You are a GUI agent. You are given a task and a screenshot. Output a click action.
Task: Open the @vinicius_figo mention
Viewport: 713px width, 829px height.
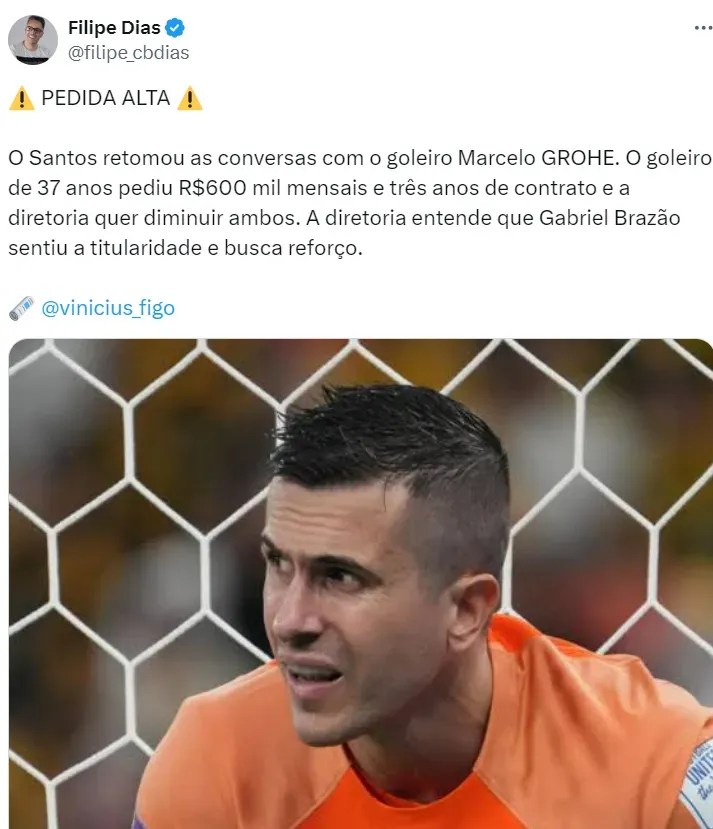pyautogui.click(x=108, y=308)
